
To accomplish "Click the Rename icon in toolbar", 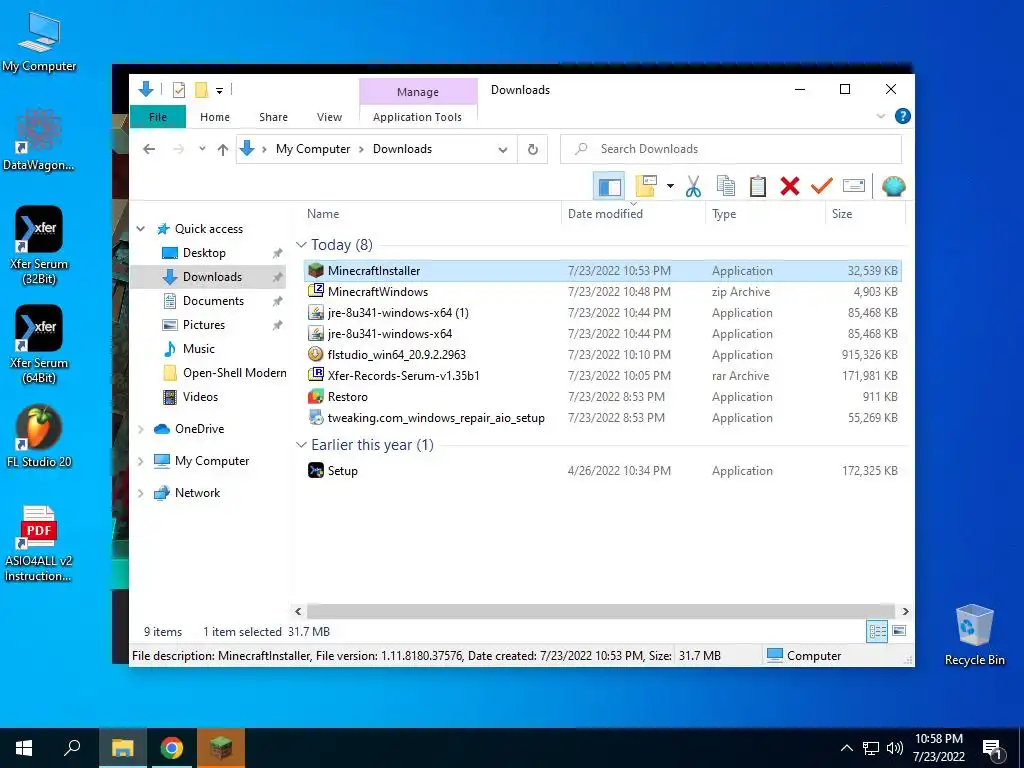I will pos(854,187).
